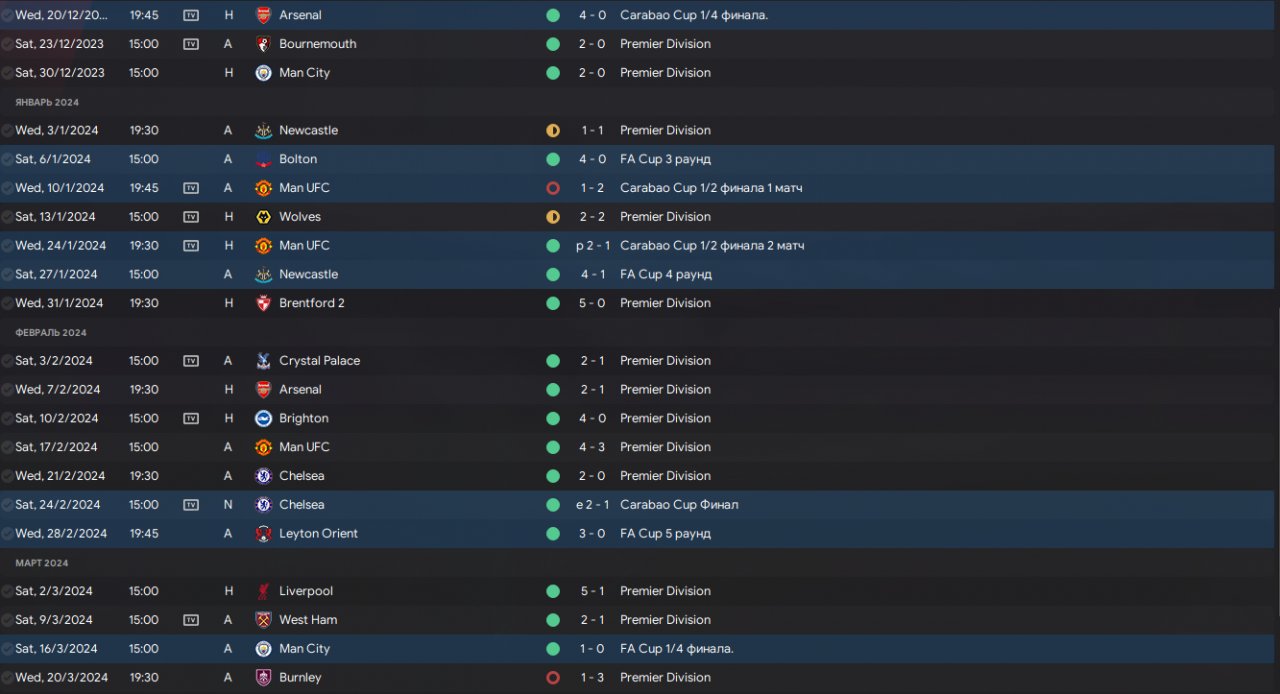Open the 4 - 3 result versus Man UFC
1280x694 pixels.
coord(591,447)
